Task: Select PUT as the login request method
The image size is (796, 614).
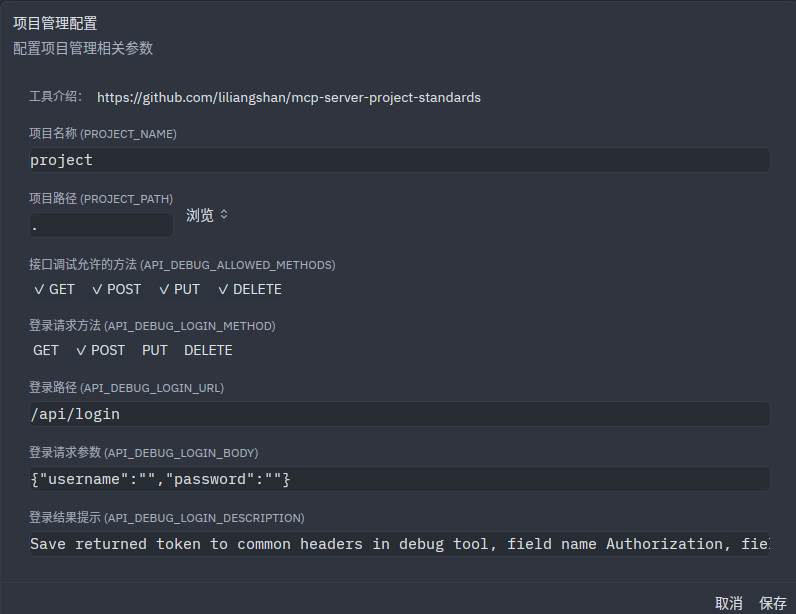Action: point(155,350)
